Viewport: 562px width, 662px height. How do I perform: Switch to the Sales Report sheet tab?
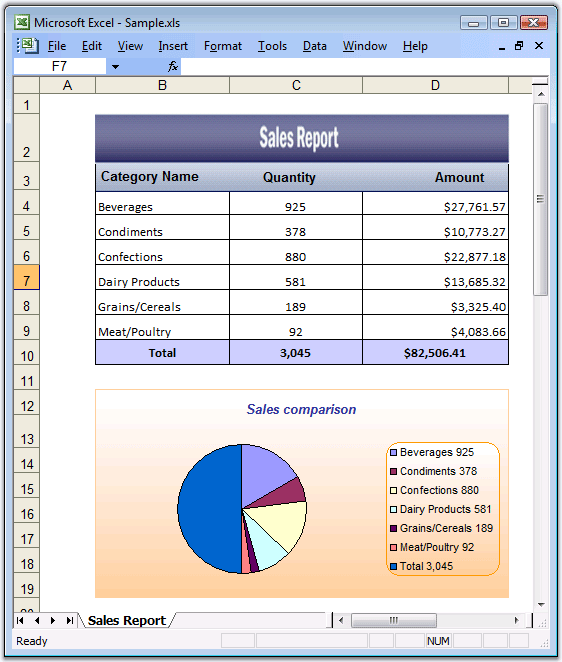pos(127,620)
